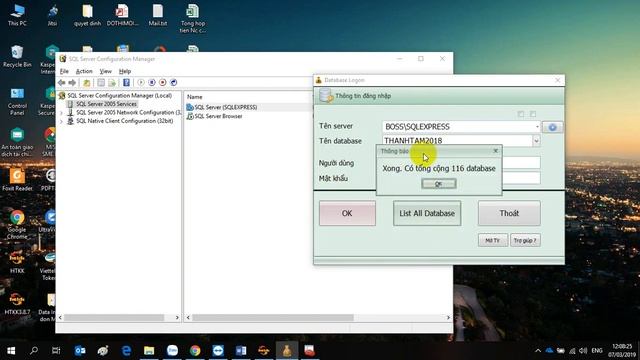Select HTKK desktop icon
This screenshot has height=360, width=640.
[17, 262]
